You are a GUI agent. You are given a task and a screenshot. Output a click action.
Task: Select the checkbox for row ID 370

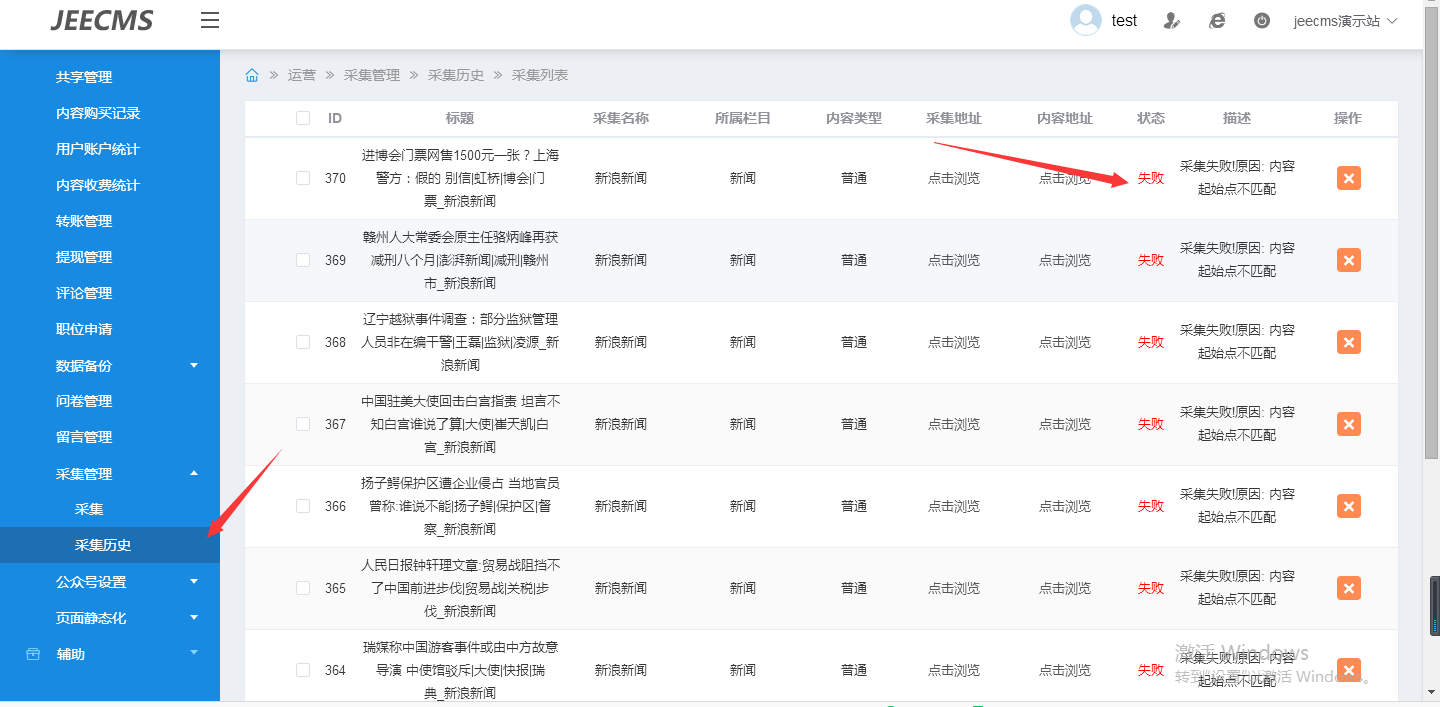pyautogui.click(x=303, y=178)
